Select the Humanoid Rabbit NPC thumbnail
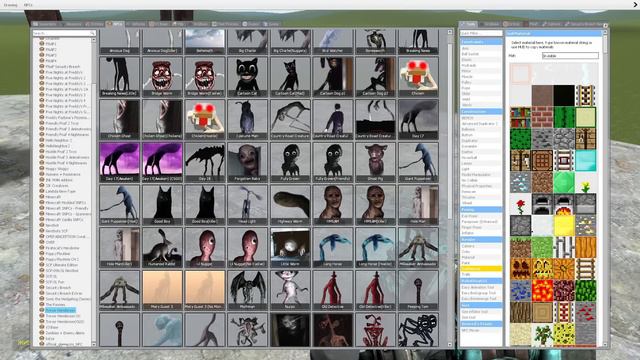Viewport: 640px width, 360px height. tap(162, 247)
